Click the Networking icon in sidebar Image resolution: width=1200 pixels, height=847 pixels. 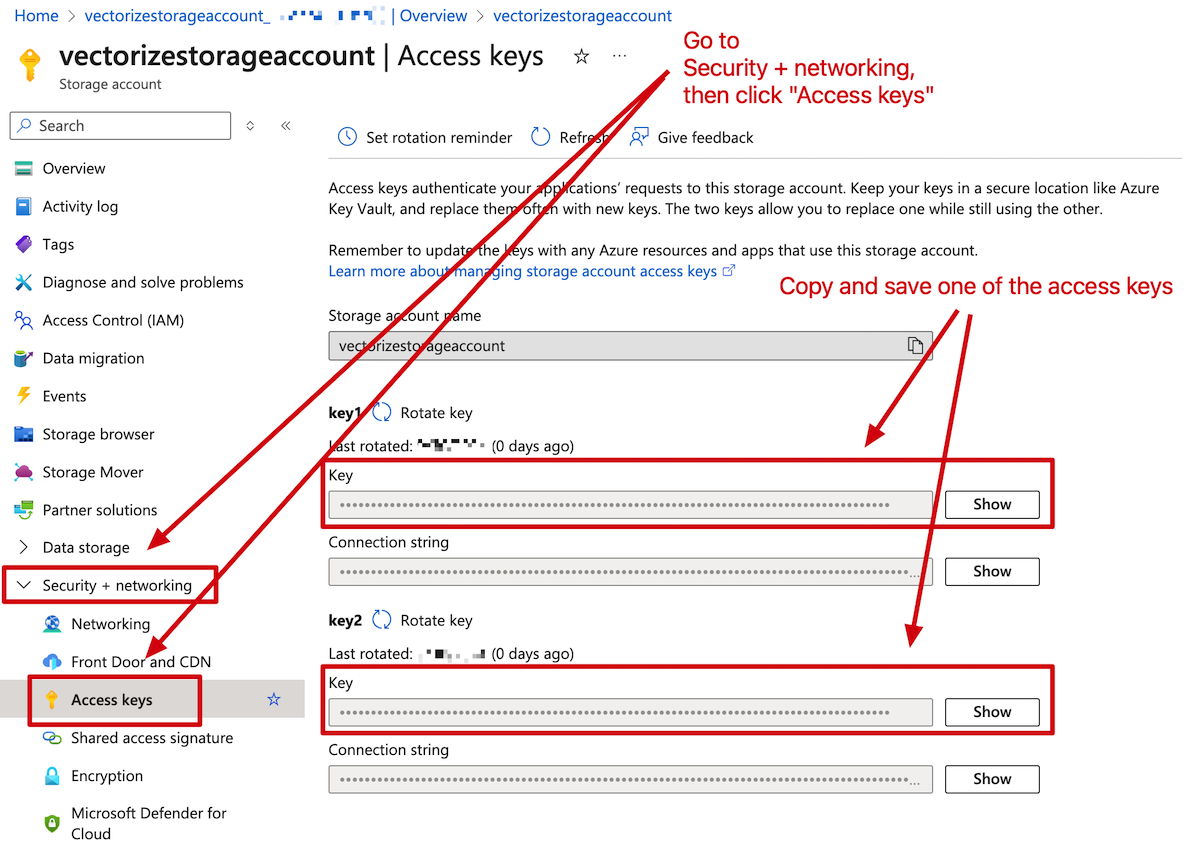tap(52, 624)
